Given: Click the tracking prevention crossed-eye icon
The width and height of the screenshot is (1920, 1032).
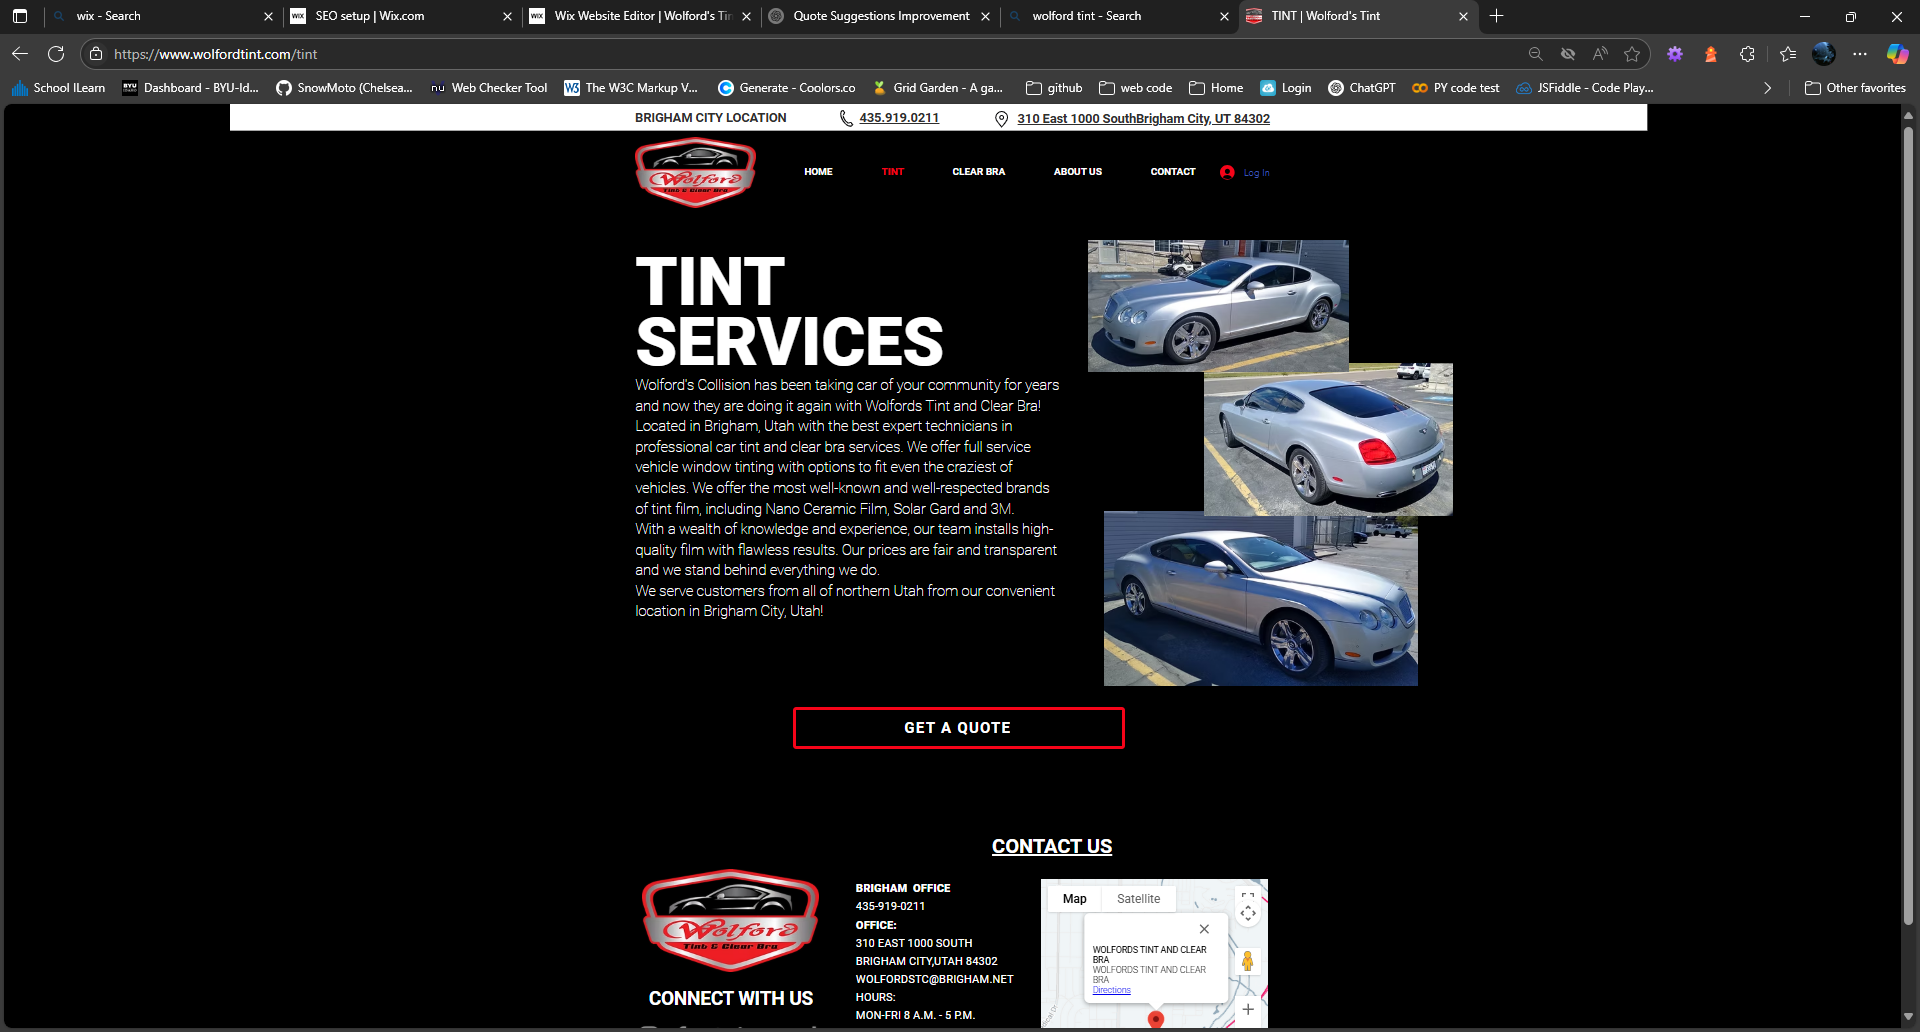Looking at the screenshot, I should coord(1568,54).
